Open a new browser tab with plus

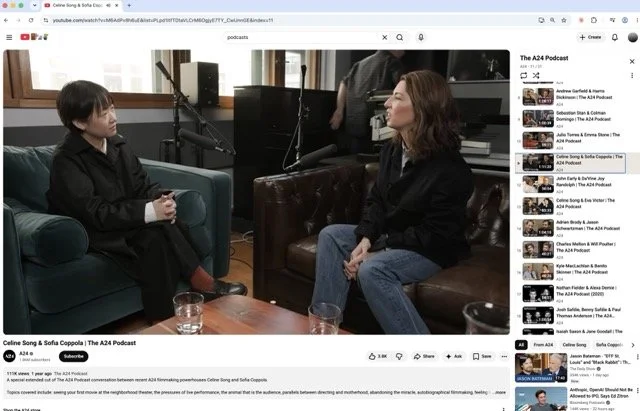129,5
